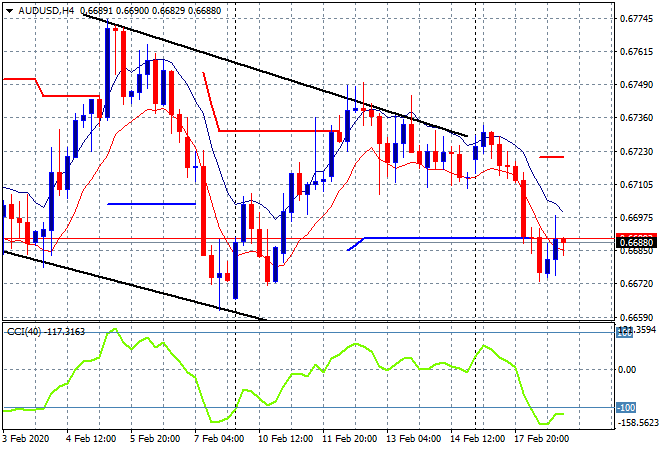Click the small triangle before AUDUSD,H4
The width and height of the screenshot is (660, 450).
click(9, 11)
